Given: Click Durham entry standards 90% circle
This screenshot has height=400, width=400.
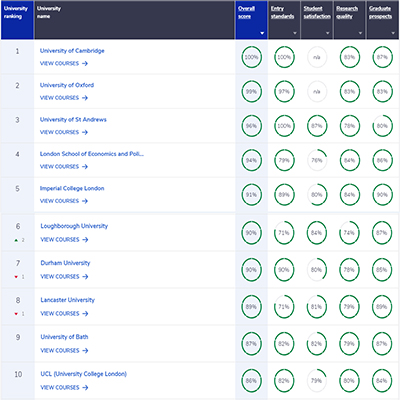Looking at the screenshot, I should click(284, 270).
